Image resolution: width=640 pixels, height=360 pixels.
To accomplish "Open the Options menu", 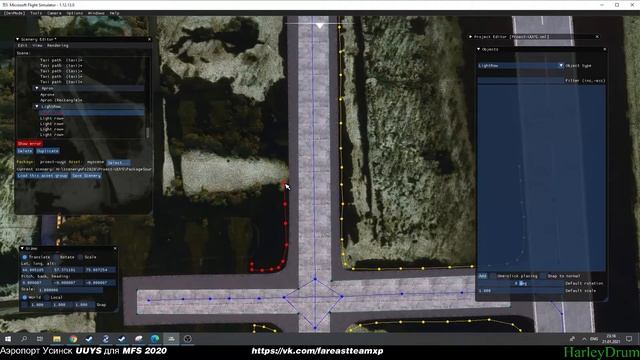I will [75, 13].
